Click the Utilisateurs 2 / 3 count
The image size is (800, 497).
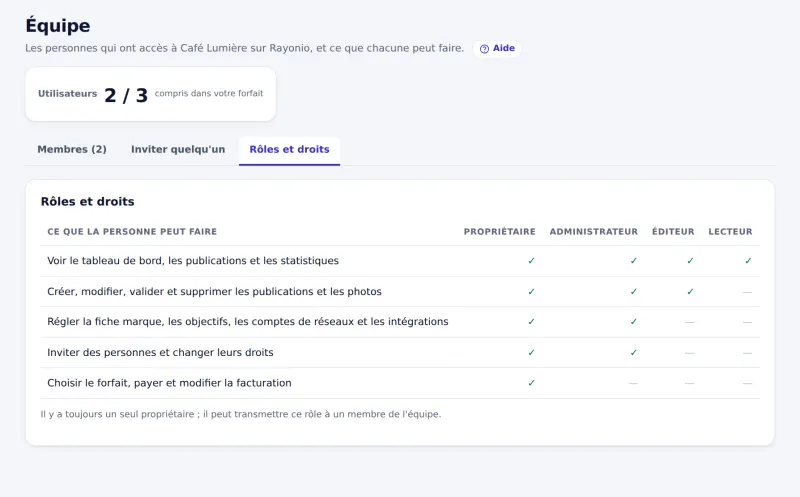(x=126, y=95)
